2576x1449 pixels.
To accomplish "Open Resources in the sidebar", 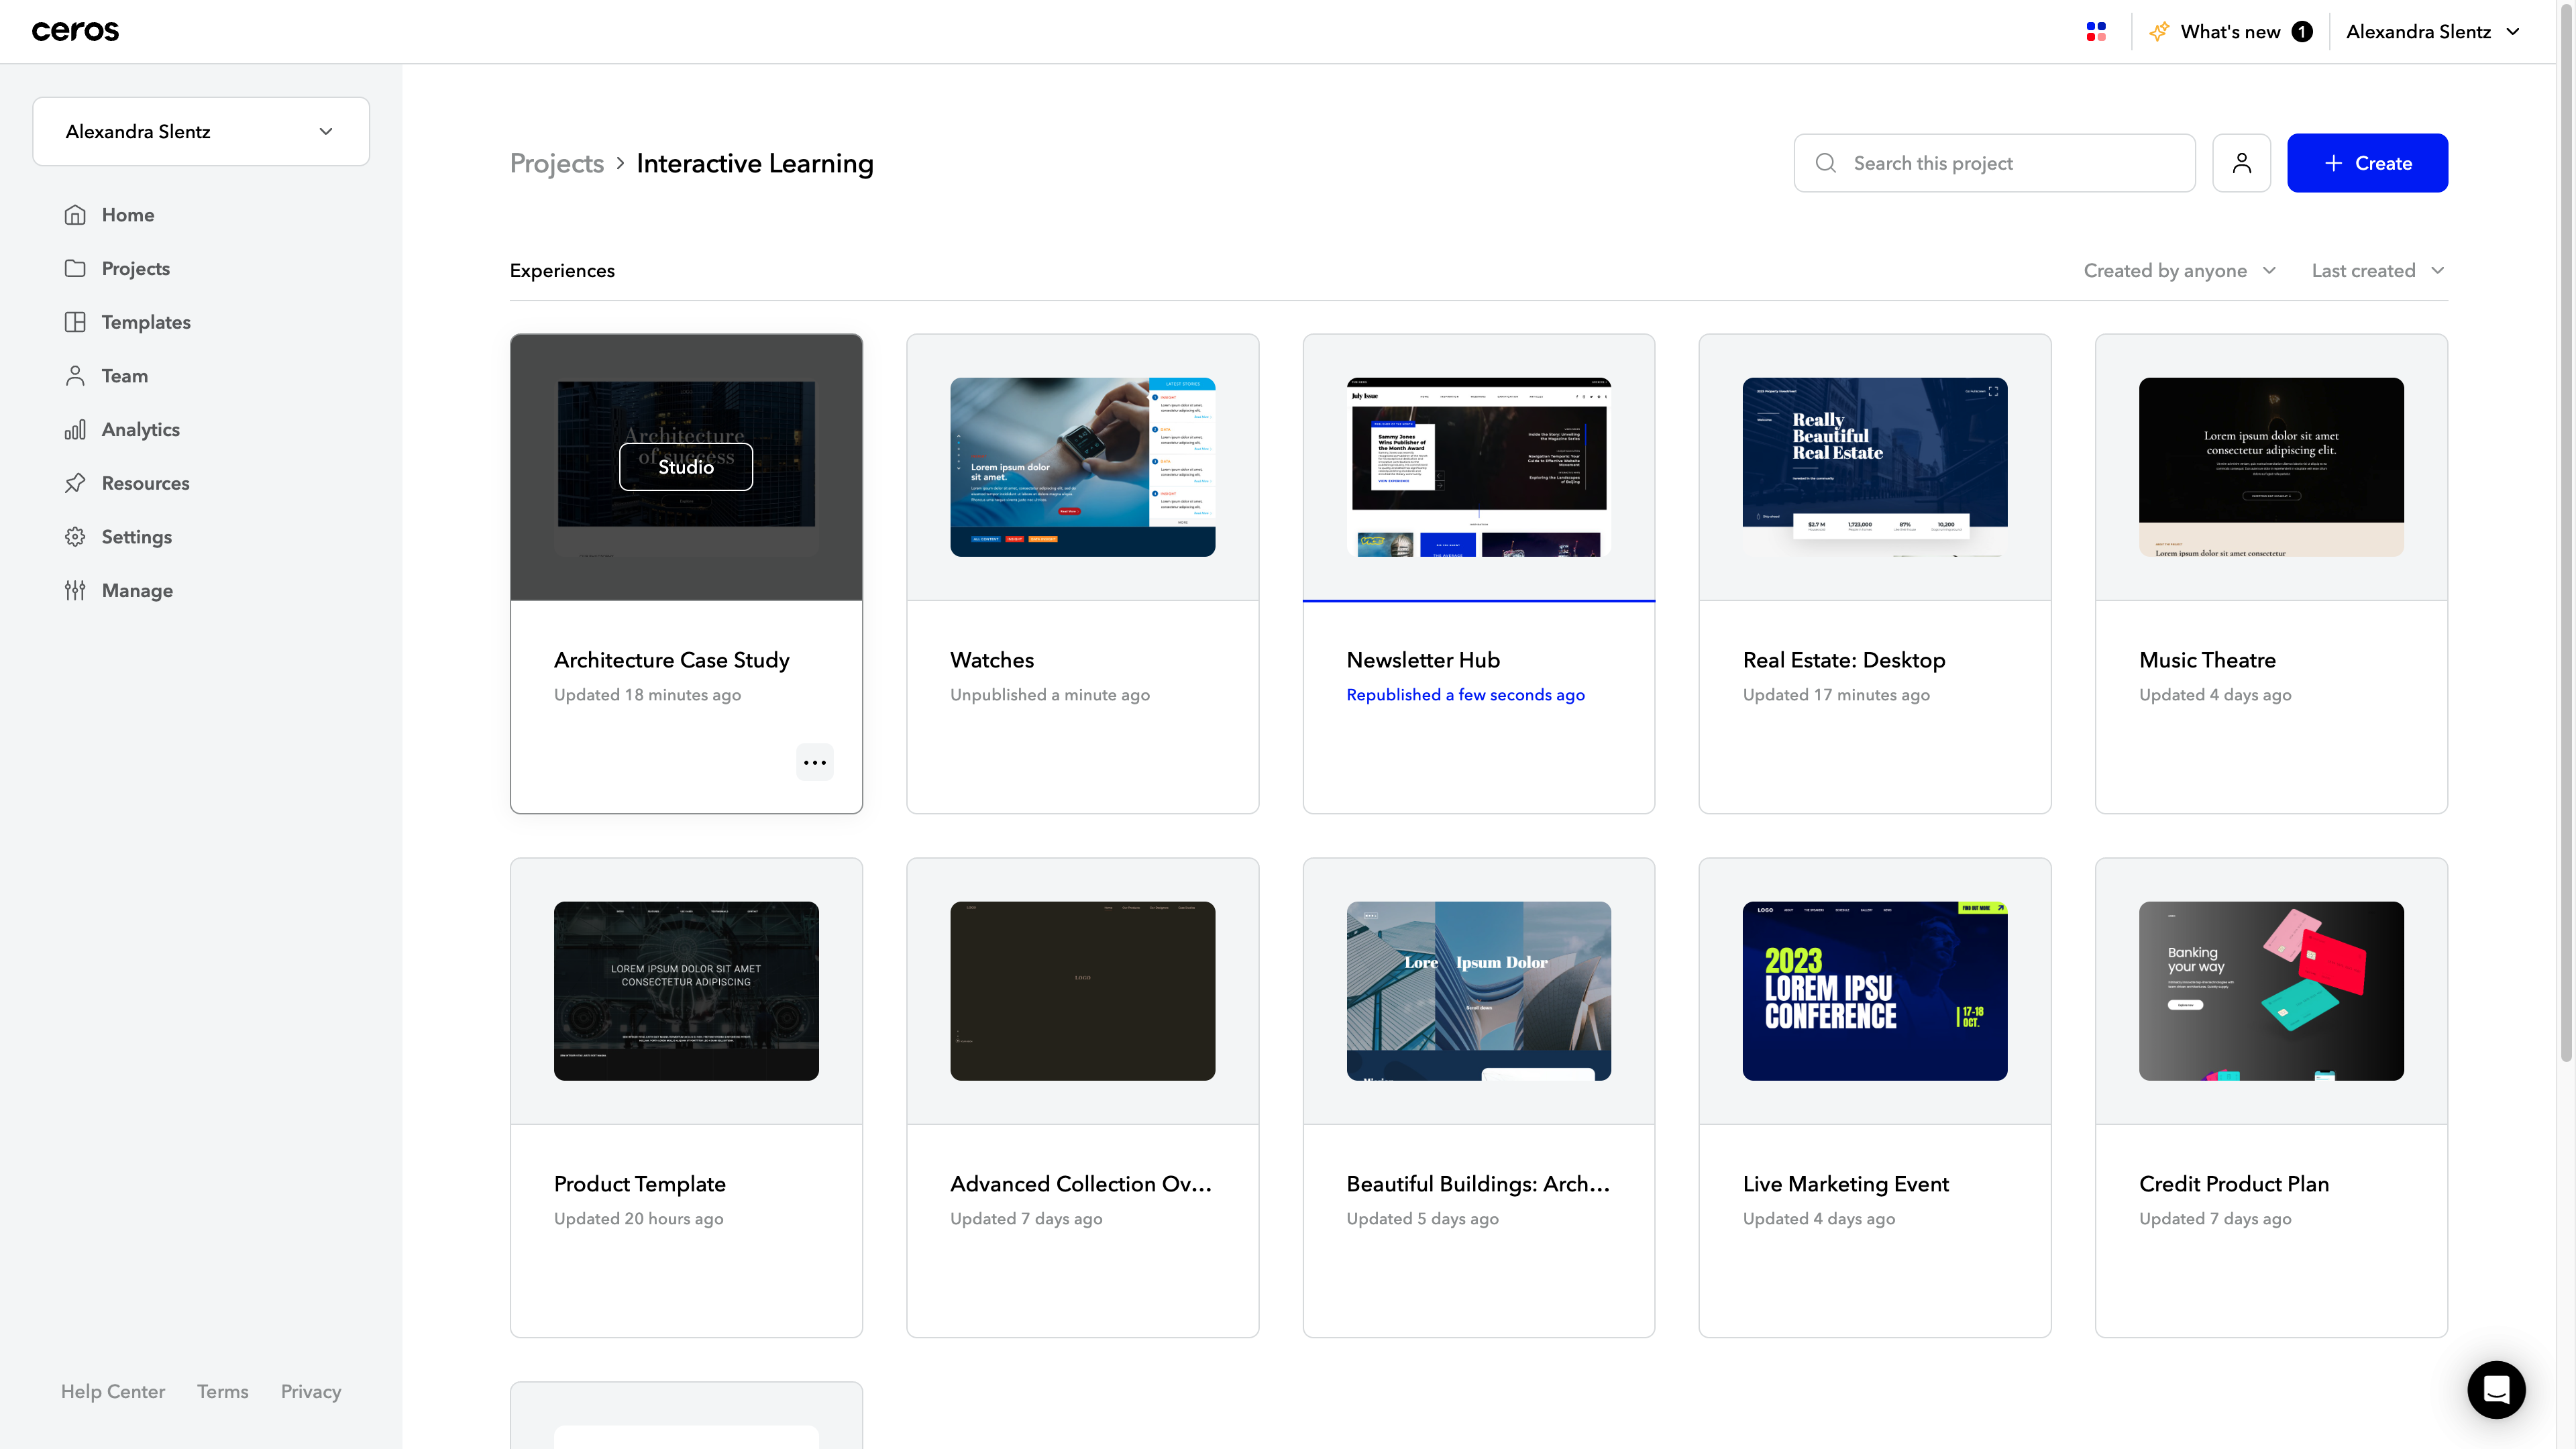I will click(145, 483).
